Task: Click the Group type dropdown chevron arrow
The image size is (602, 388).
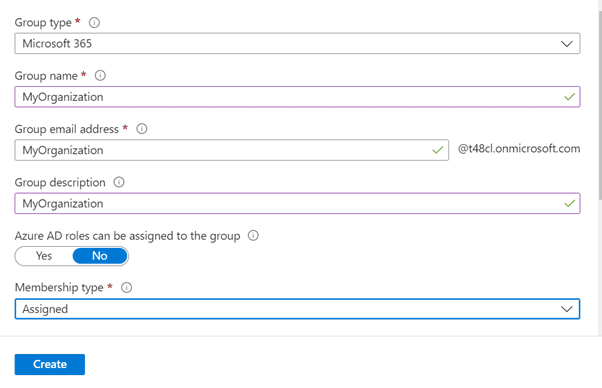Action: coord(567,44)
